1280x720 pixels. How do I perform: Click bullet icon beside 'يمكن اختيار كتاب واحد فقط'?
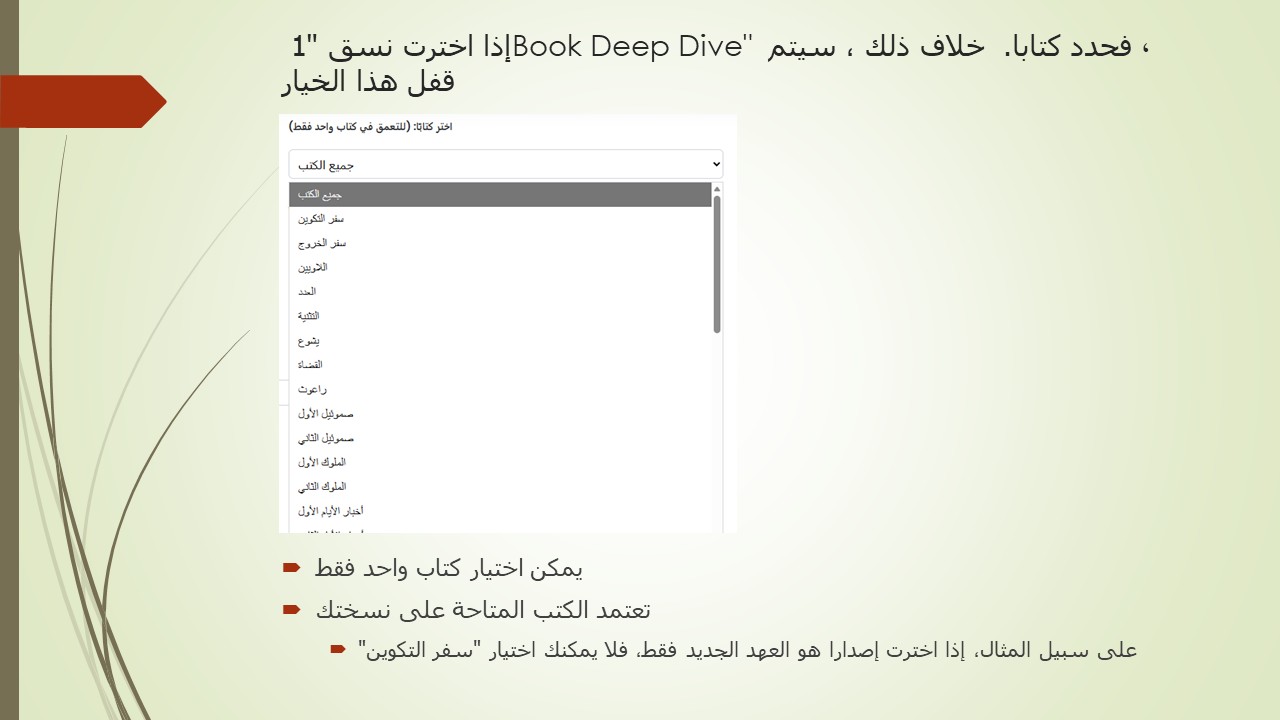(291, 568)
